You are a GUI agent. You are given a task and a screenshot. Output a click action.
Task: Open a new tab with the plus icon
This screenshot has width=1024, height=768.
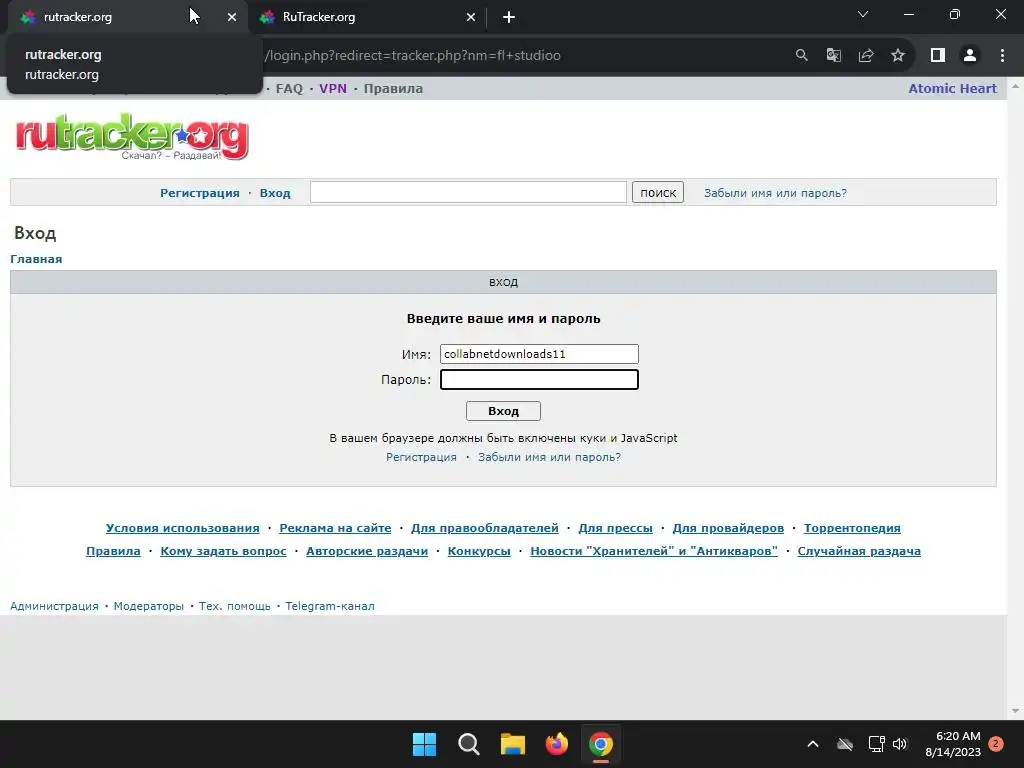coord(509,18)
